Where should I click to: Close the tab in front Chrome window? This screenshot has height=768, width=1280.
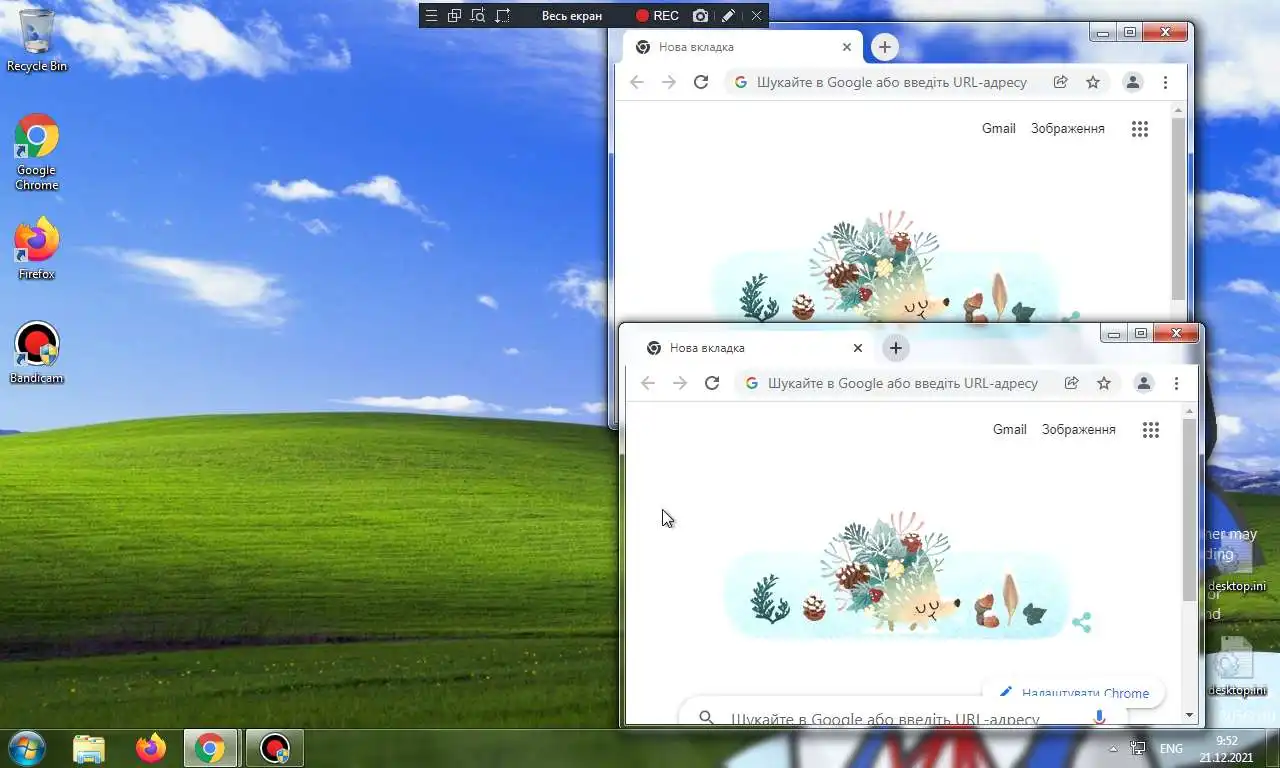pyautogui.click(x=858, y=348)
